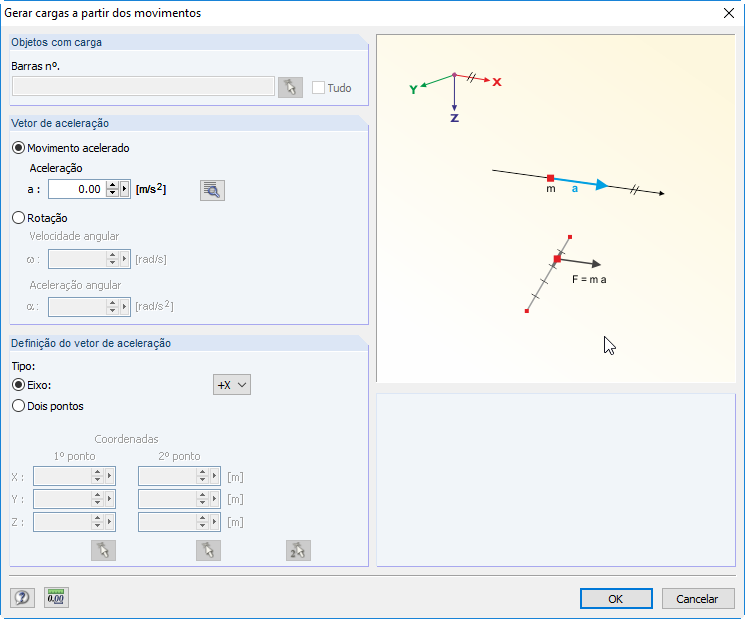Click the pick 1º ponto cursor icon

[104, 551]
